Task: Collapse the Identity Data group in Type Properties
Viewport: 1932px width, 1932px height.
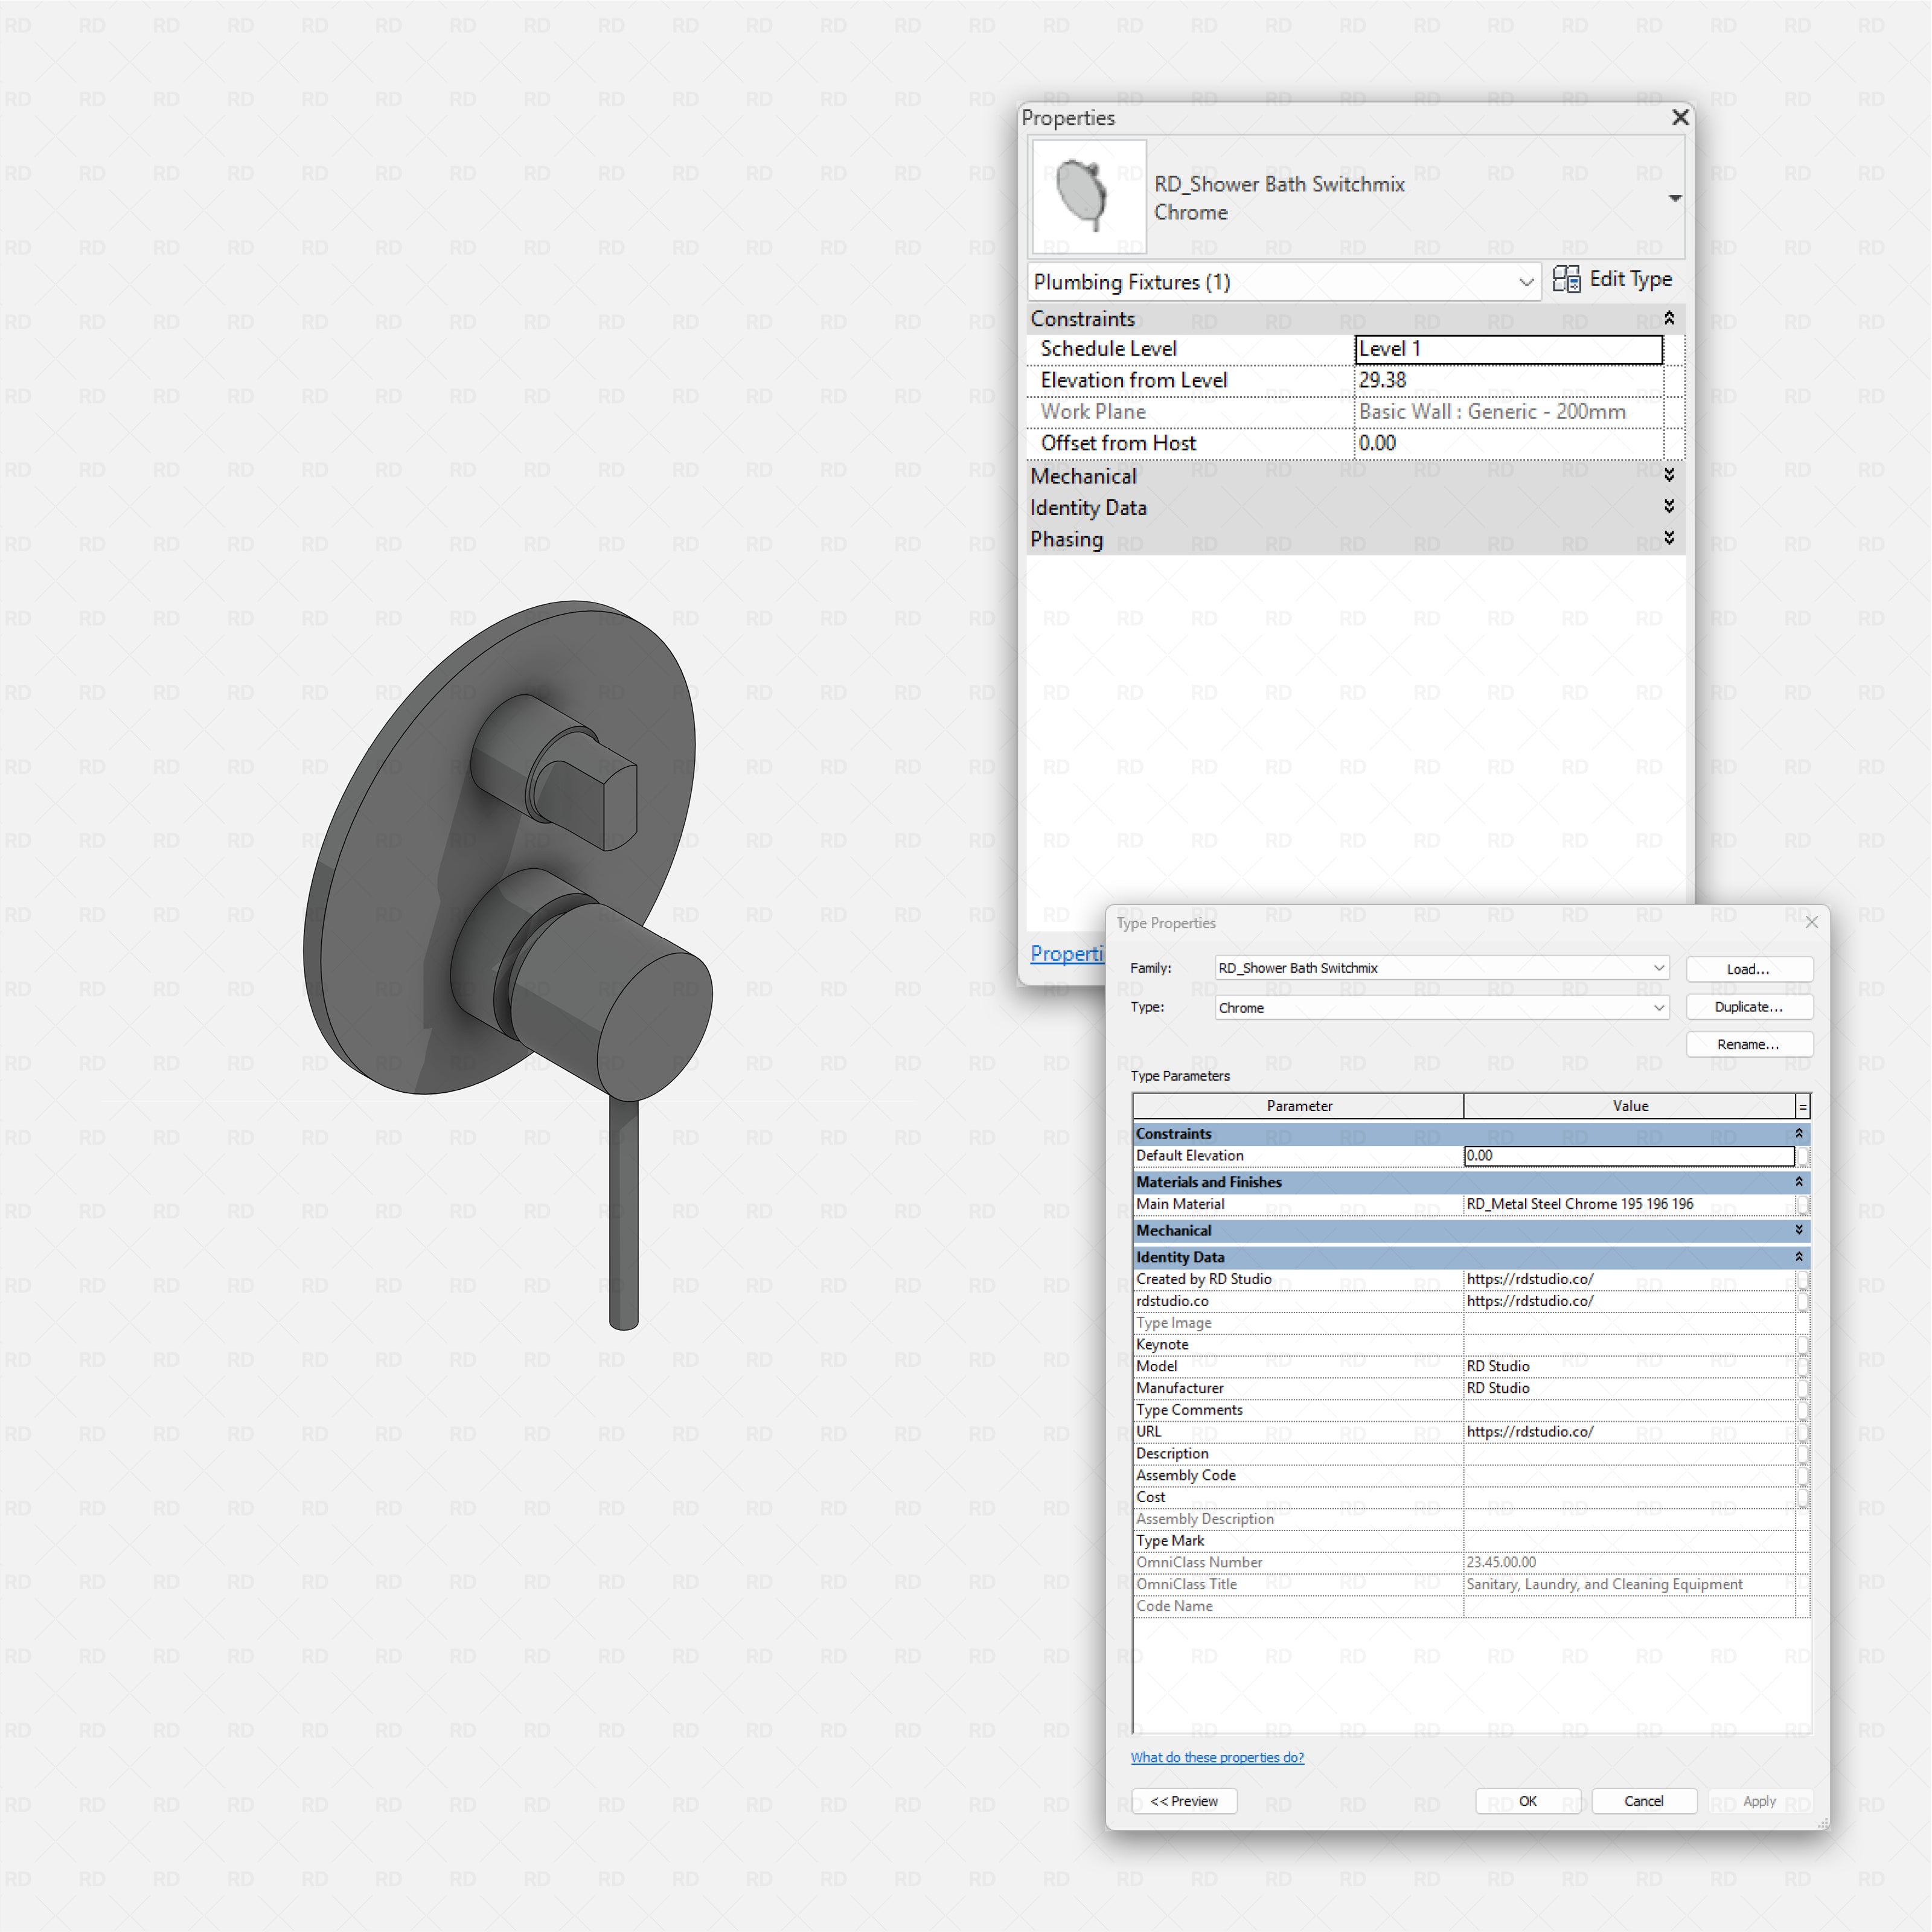Action: coord(1799,1257)
